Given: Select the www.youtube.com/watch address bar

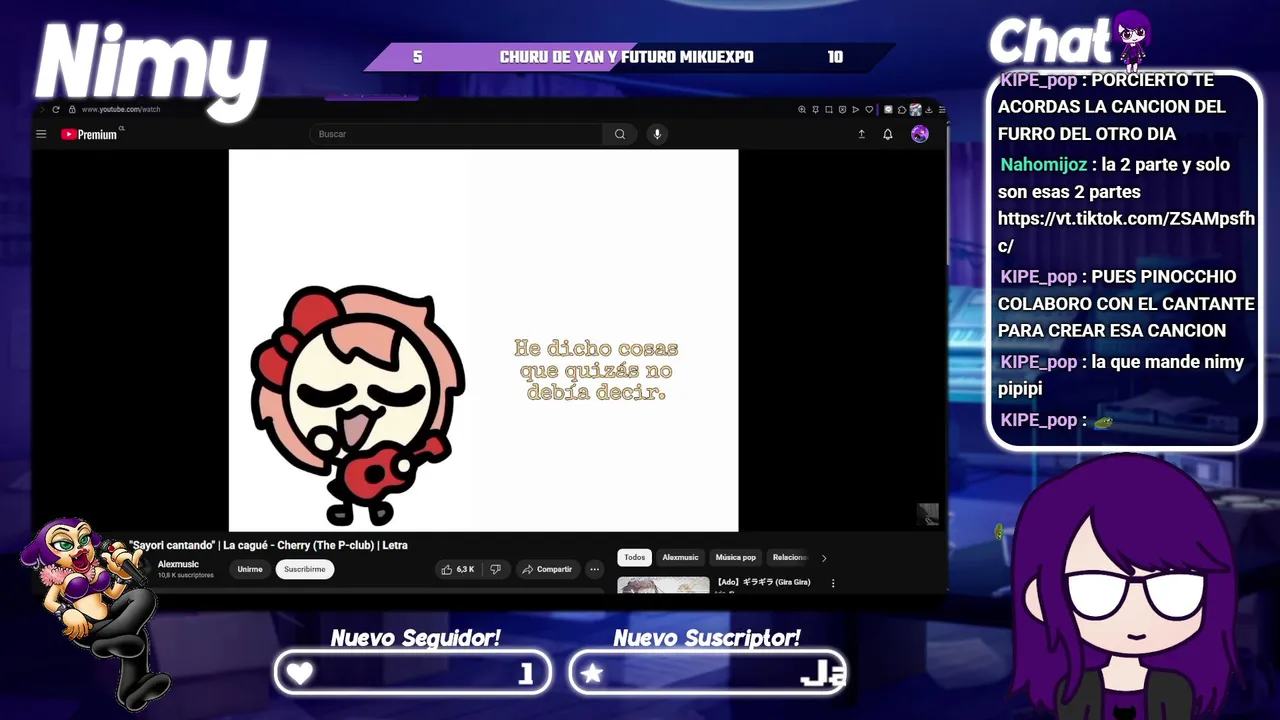Looking at the screenshot, I should point(120,109).
